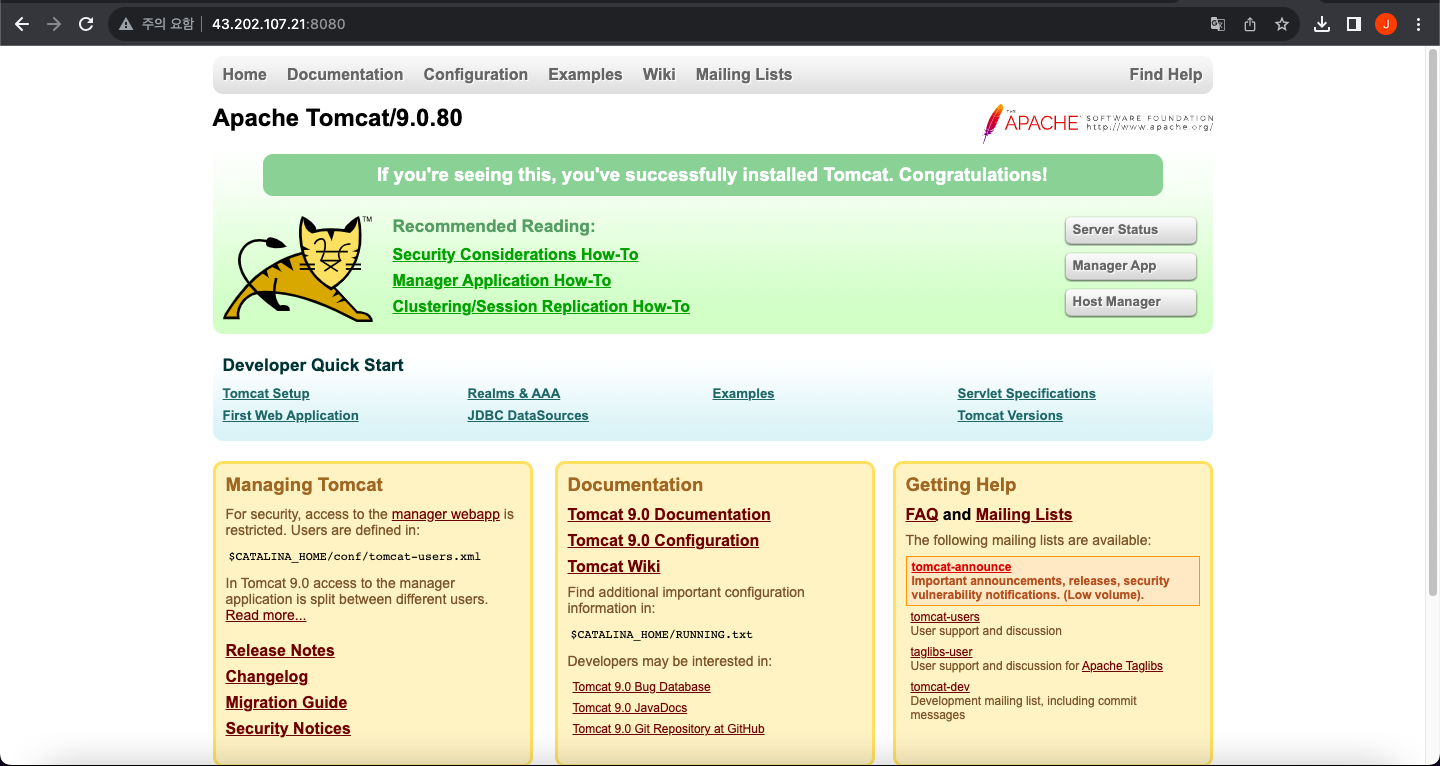Open the Examples nav item

point(585,74)
